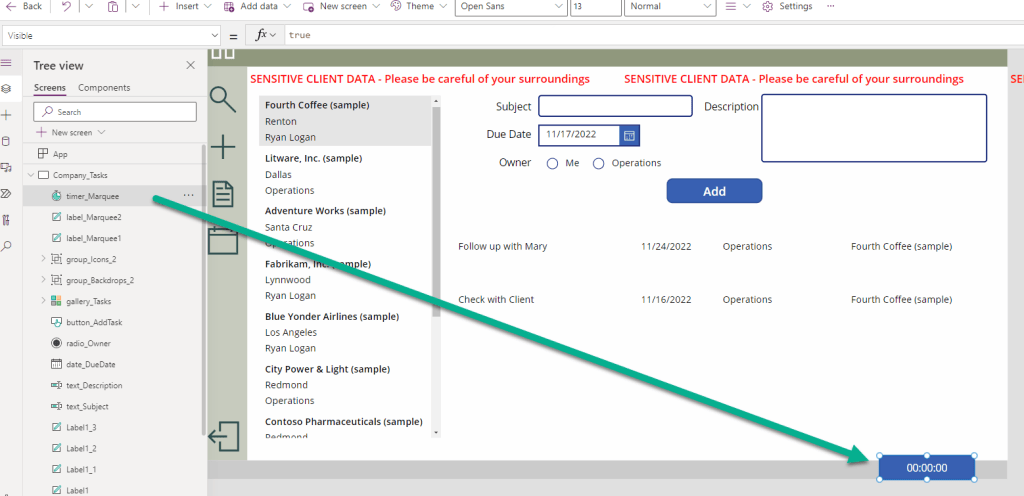This screenshot has height=496, width=1024.
Task: Click the 00:00:00 timer button
Action: [927, 467]
